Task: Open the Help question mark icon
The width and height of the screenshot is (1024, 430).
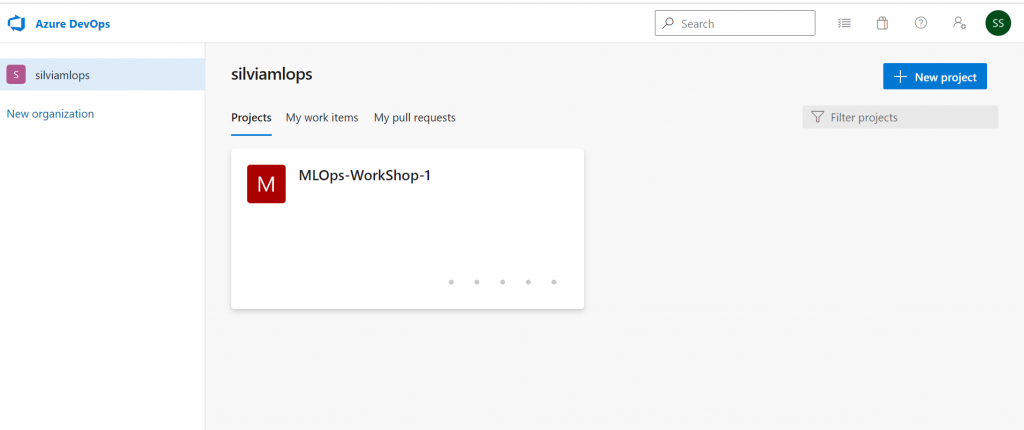Action: pos(921,24)
